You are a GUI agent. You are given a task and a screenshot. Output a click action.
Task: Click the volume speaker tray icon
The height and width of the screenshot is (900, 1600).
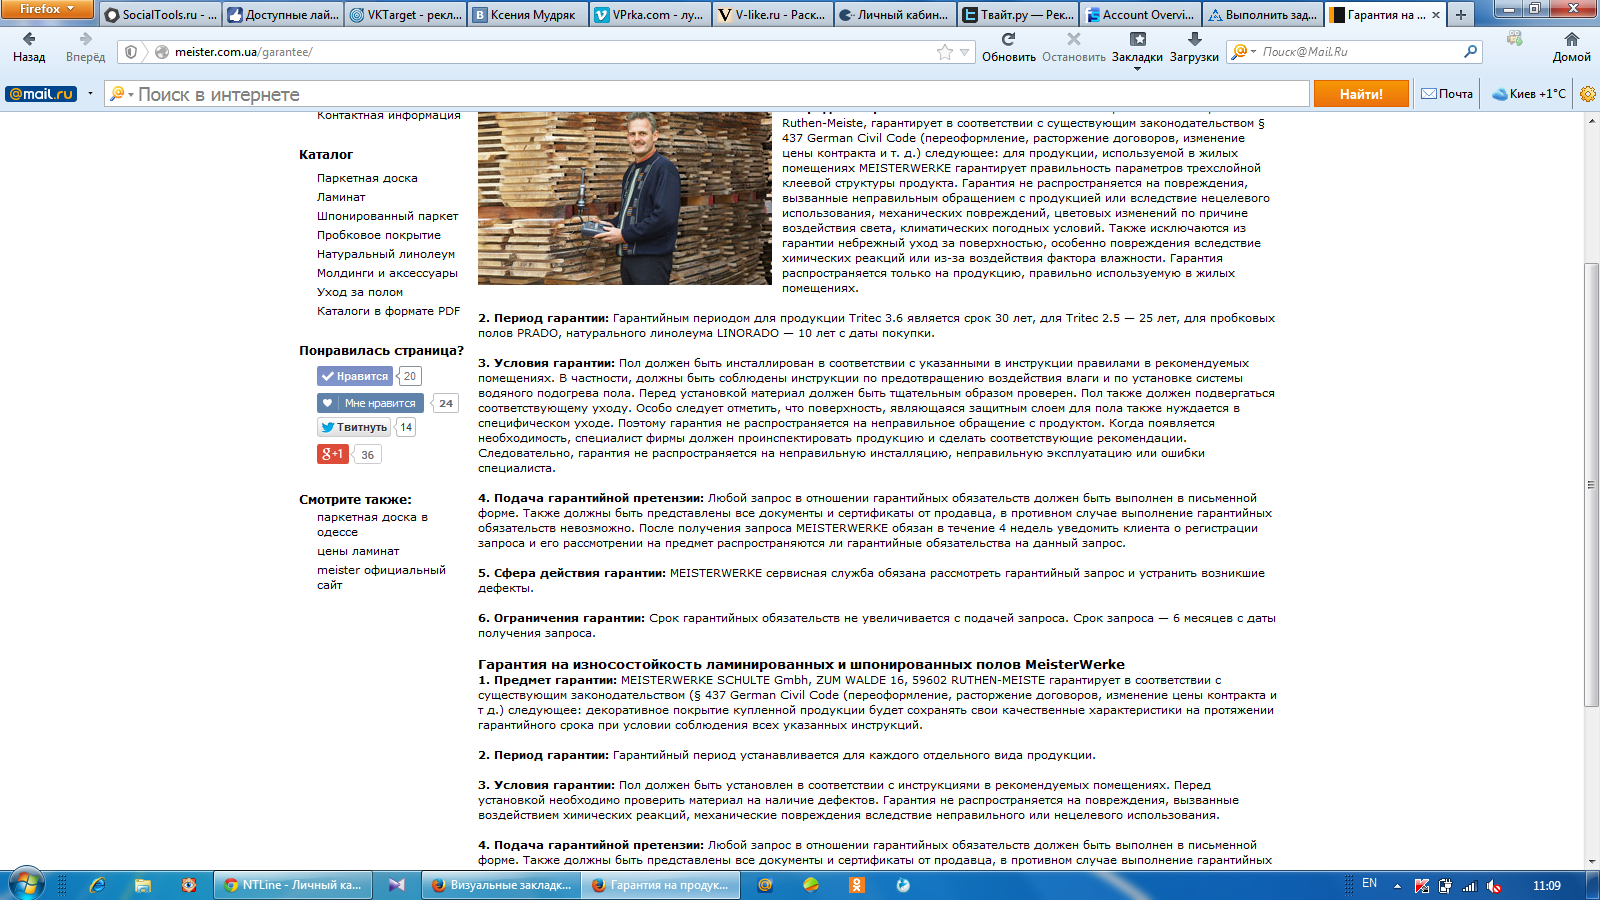tap(1494, 886)
